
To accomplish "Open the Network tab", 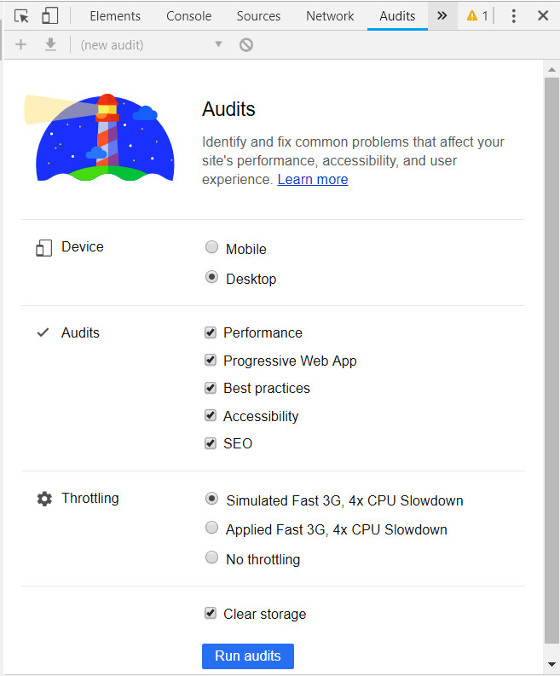I will pos(330,16).
